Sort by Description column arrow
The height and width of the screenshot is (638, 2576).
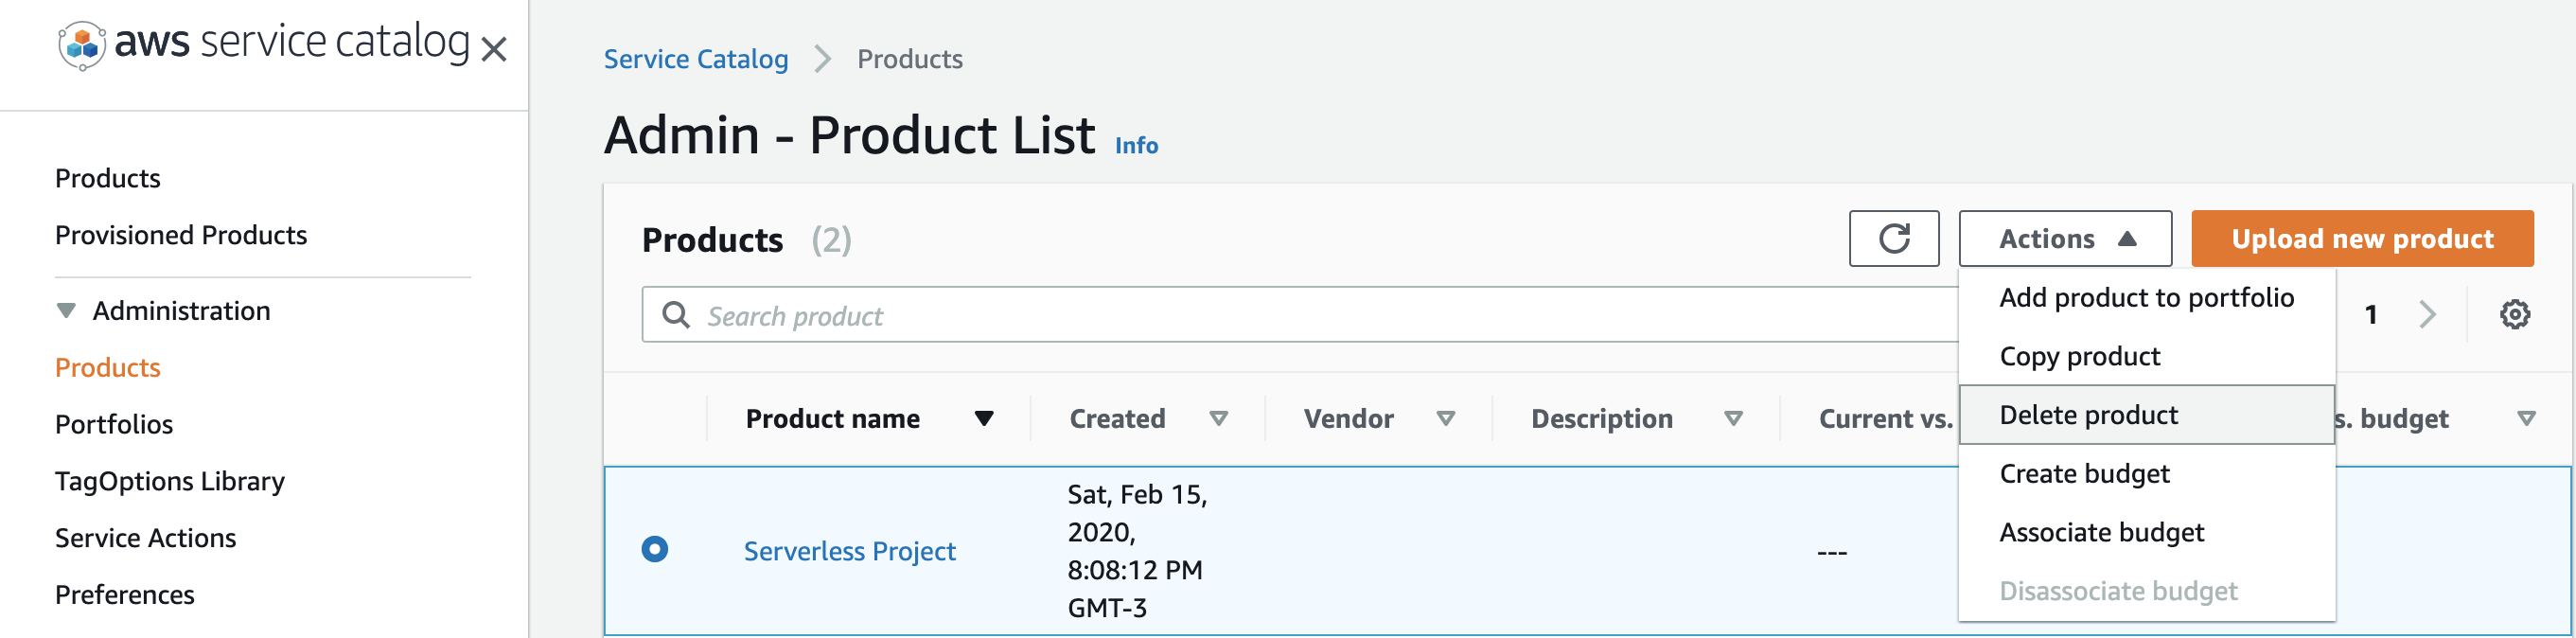pyautogui.click(x=1733, y=419)
